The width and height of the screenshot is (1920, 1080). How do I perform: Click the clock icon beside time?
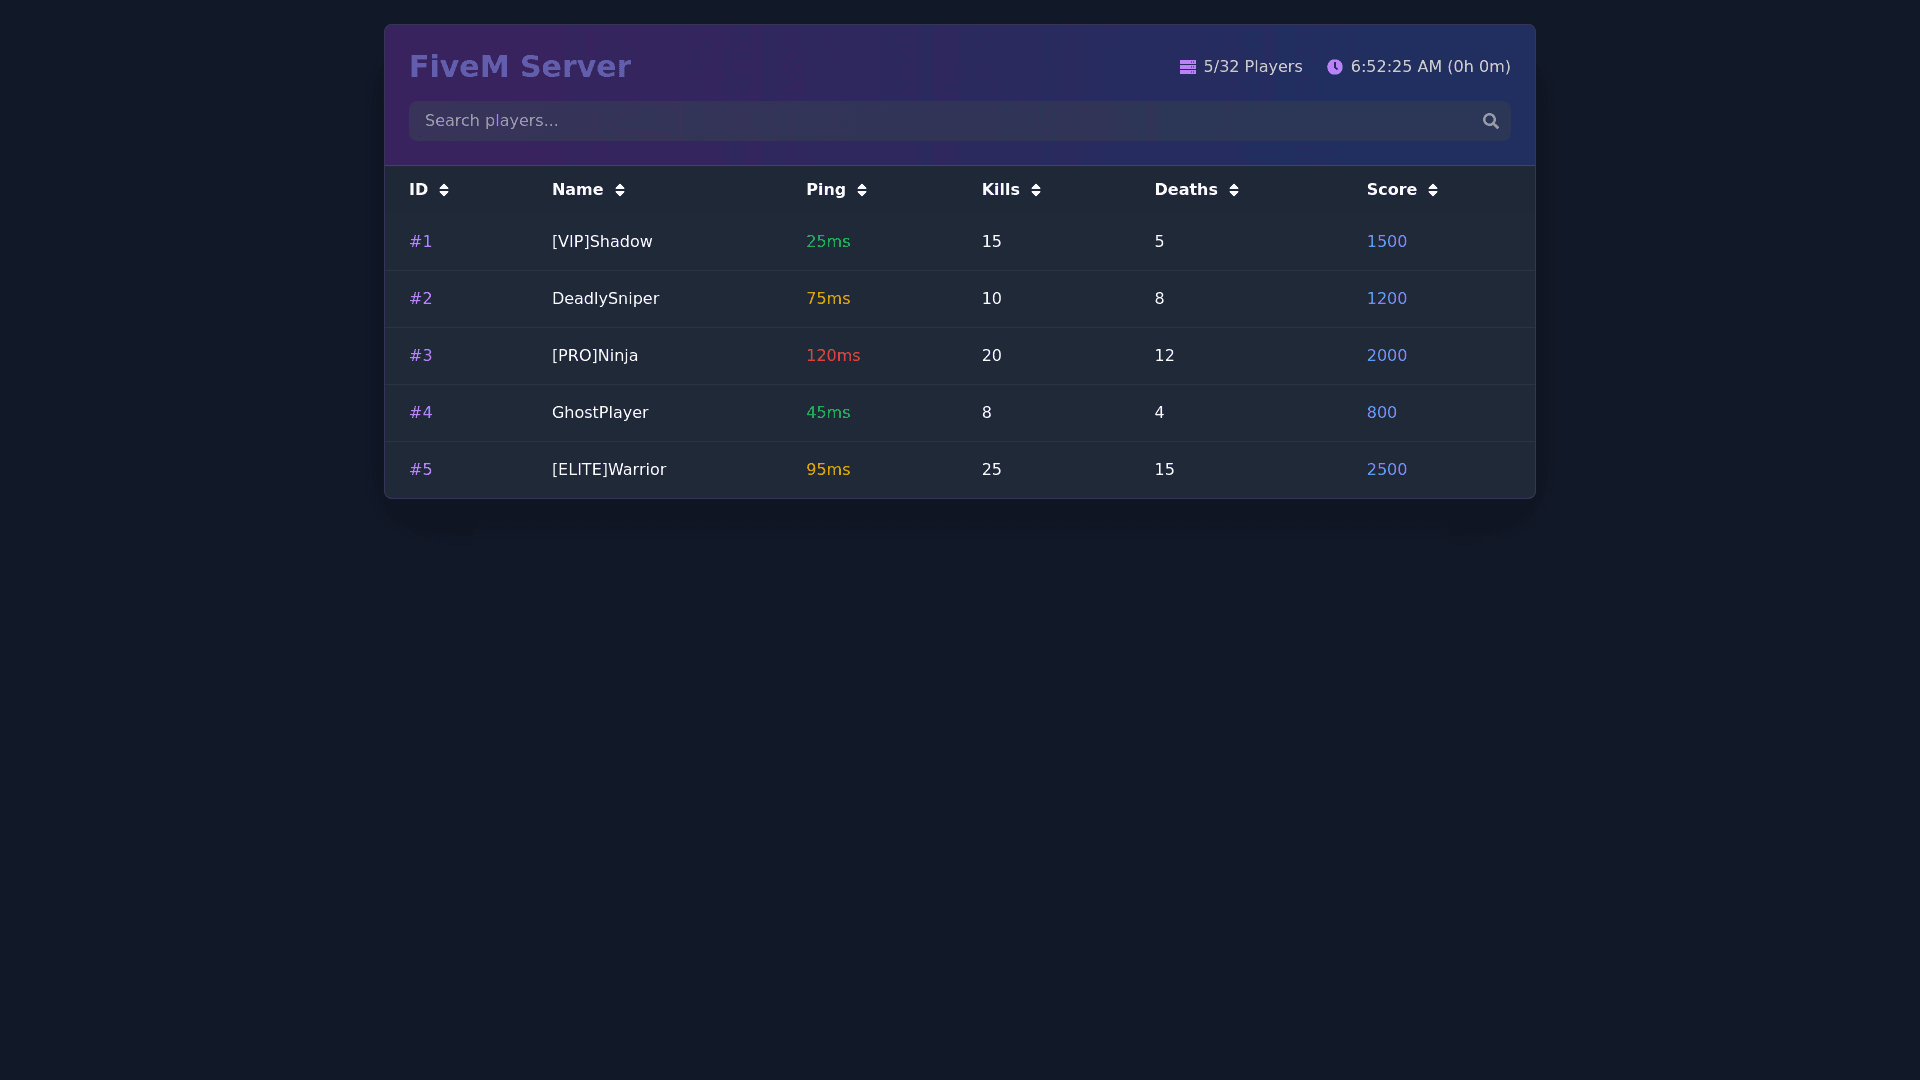click(1334, 67)
